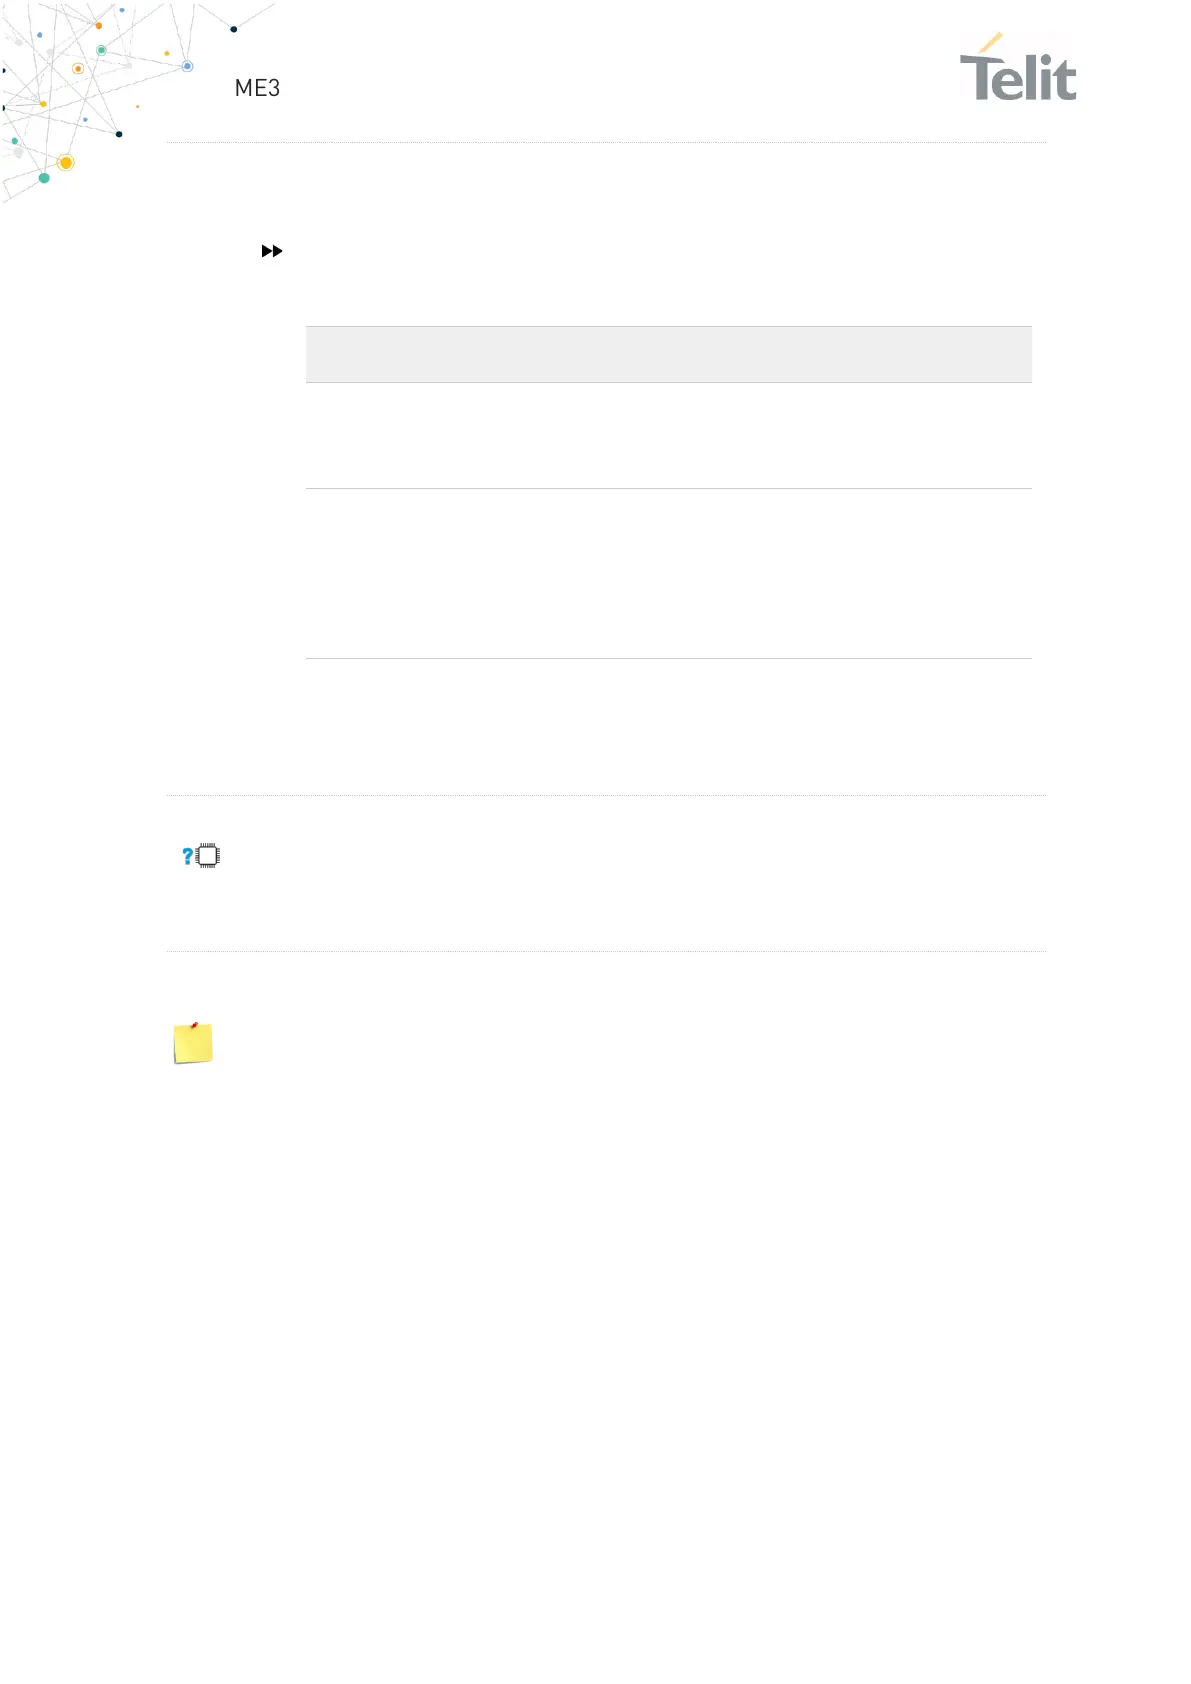Click the large yellow dot in the corner graphic
Viewport: 1191px width, 1684px height.
pos(66,162)
